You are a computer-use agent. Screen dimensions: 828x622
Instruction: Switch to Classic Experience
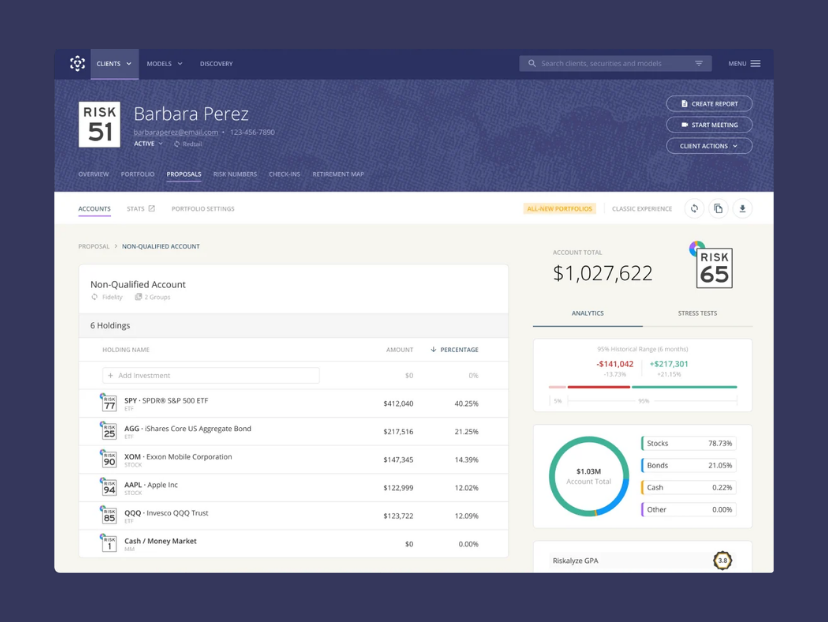[642, 209]
